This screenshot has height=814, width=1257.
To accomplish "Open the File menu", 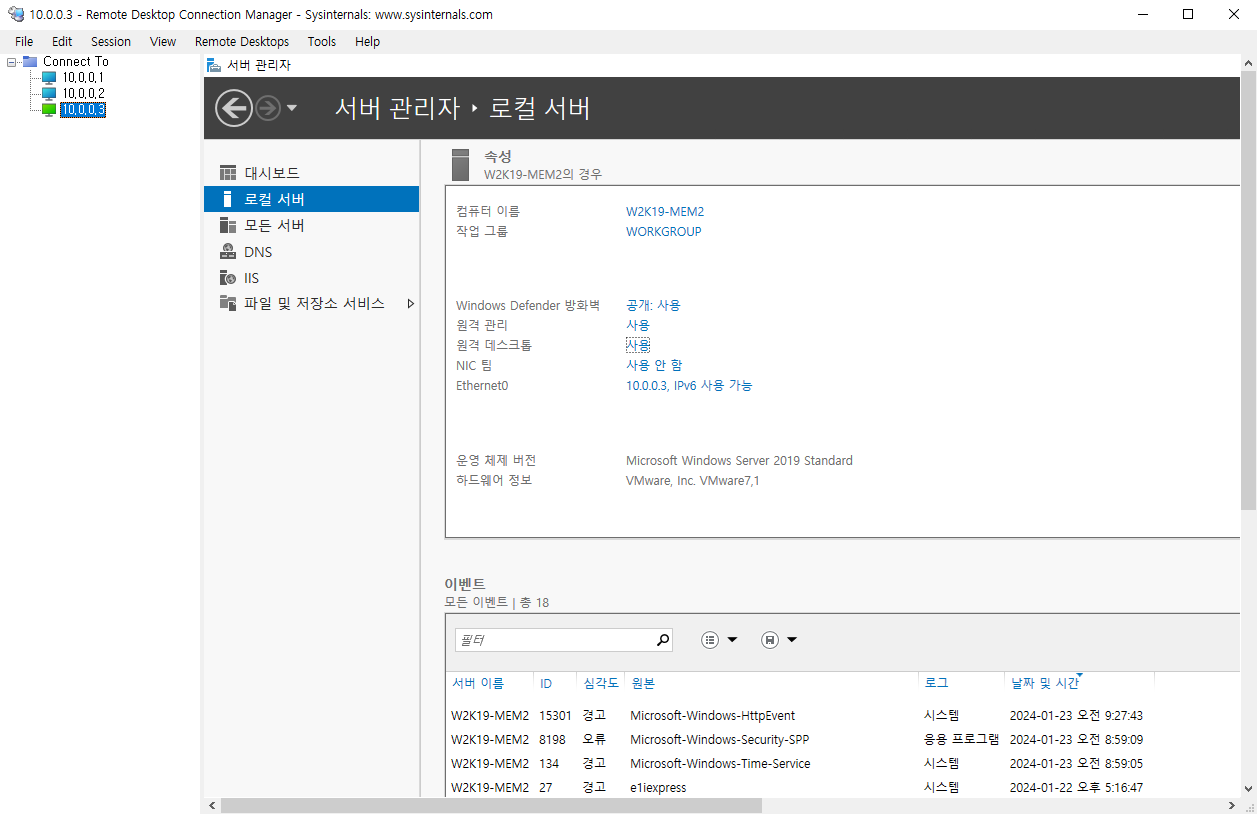I will pos(24,41).
